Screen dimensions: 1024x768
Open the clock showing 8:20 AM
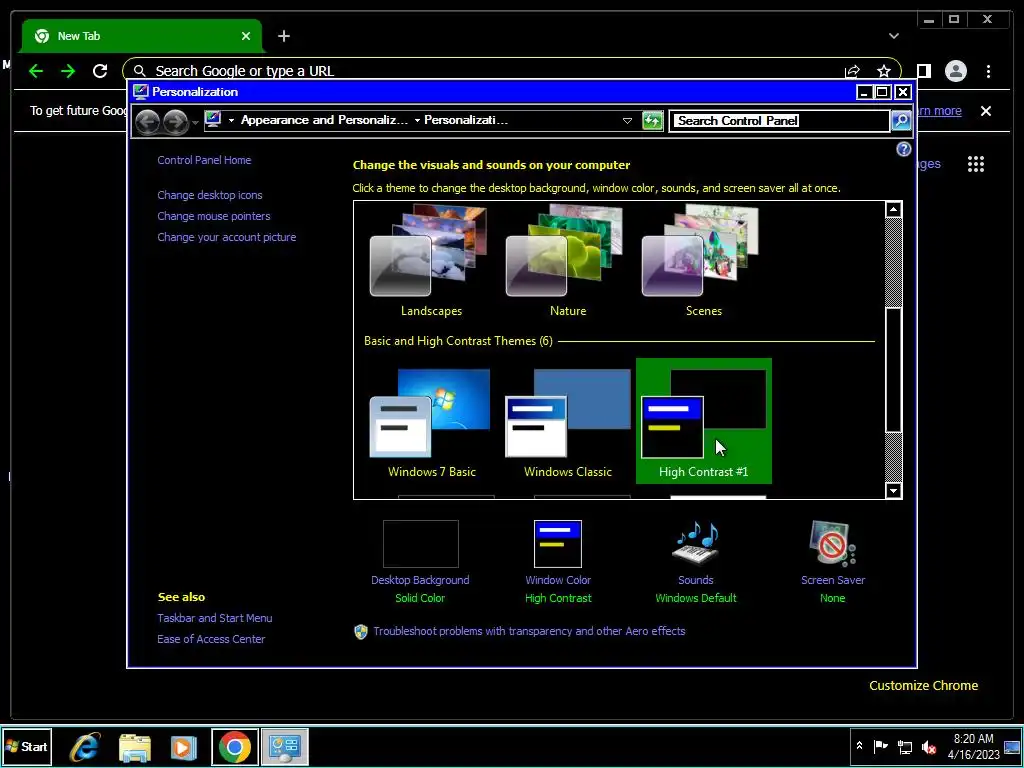point(973,746)
